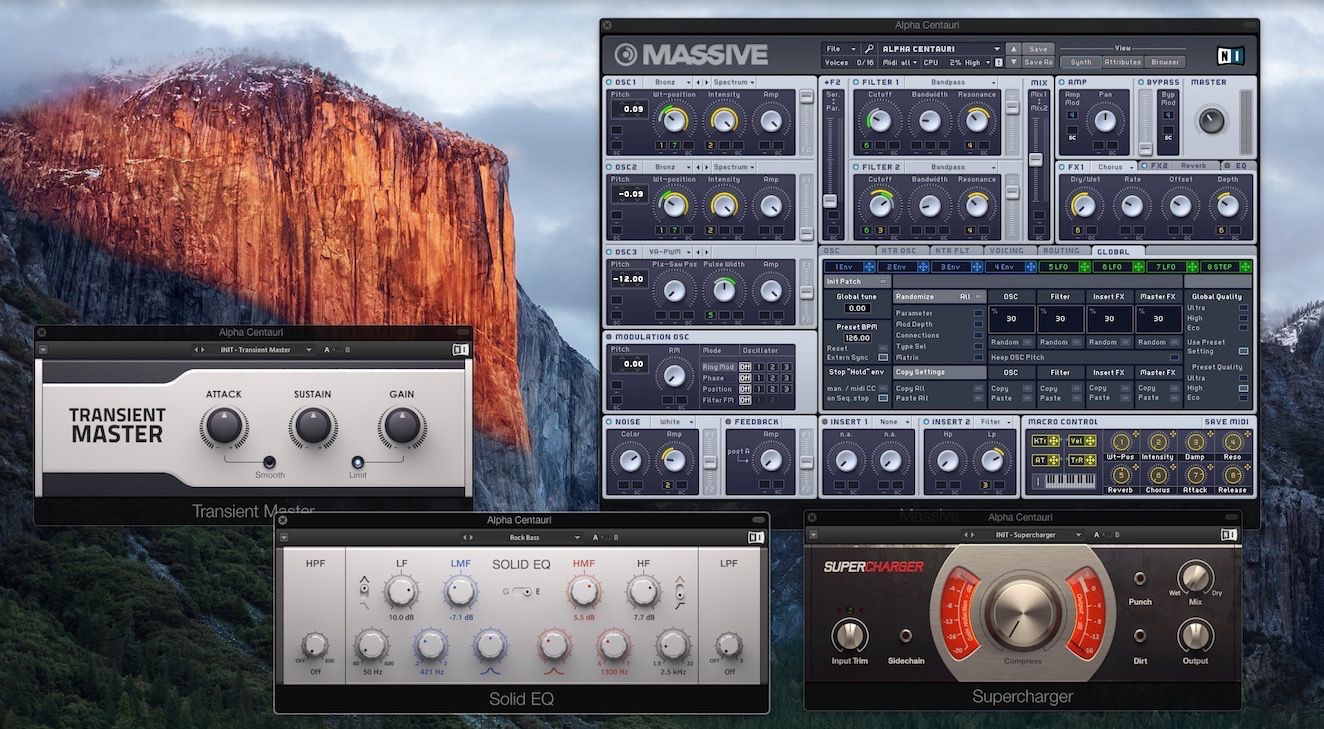The image size is (1324, 729).
Task: Open Filter 2 Bandpass type dropdown
Action: (948, 167)
